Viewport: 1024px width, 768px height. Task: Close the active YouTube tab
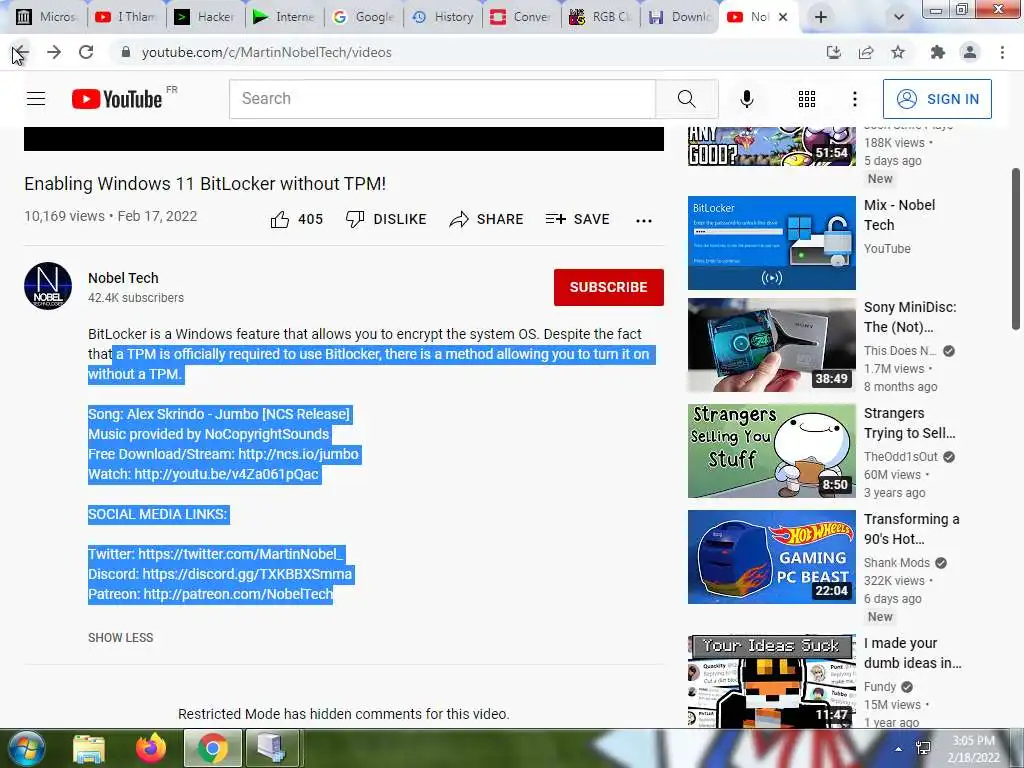pos(784,17)
